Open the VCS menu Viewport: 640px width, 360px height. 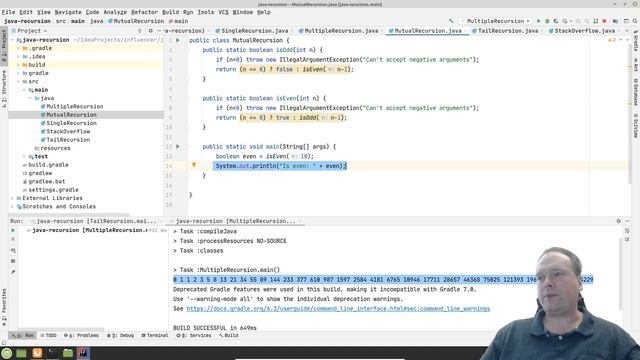click(x=224, y=12)
